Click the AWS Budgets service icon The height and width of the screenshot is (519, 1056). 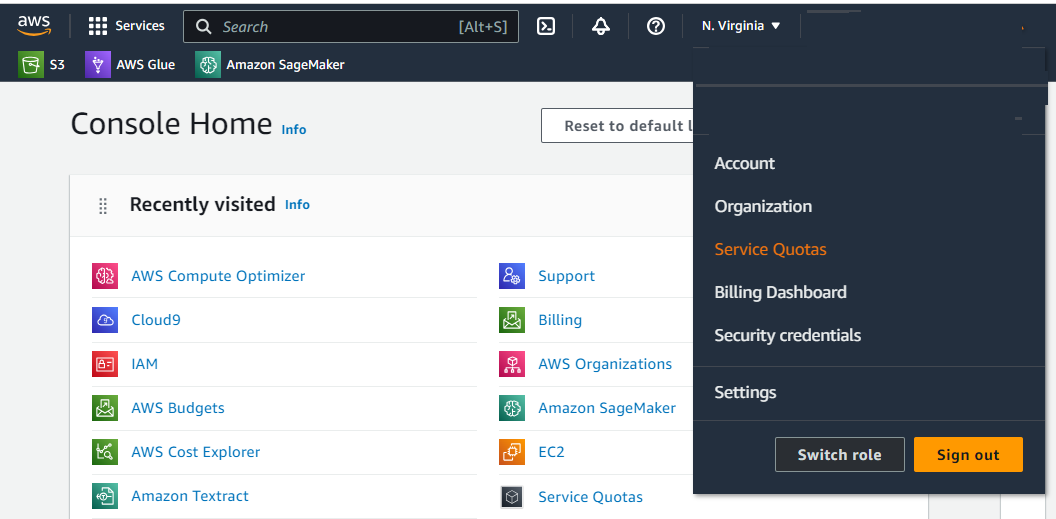pyautogui.click(x=105, y=408)
